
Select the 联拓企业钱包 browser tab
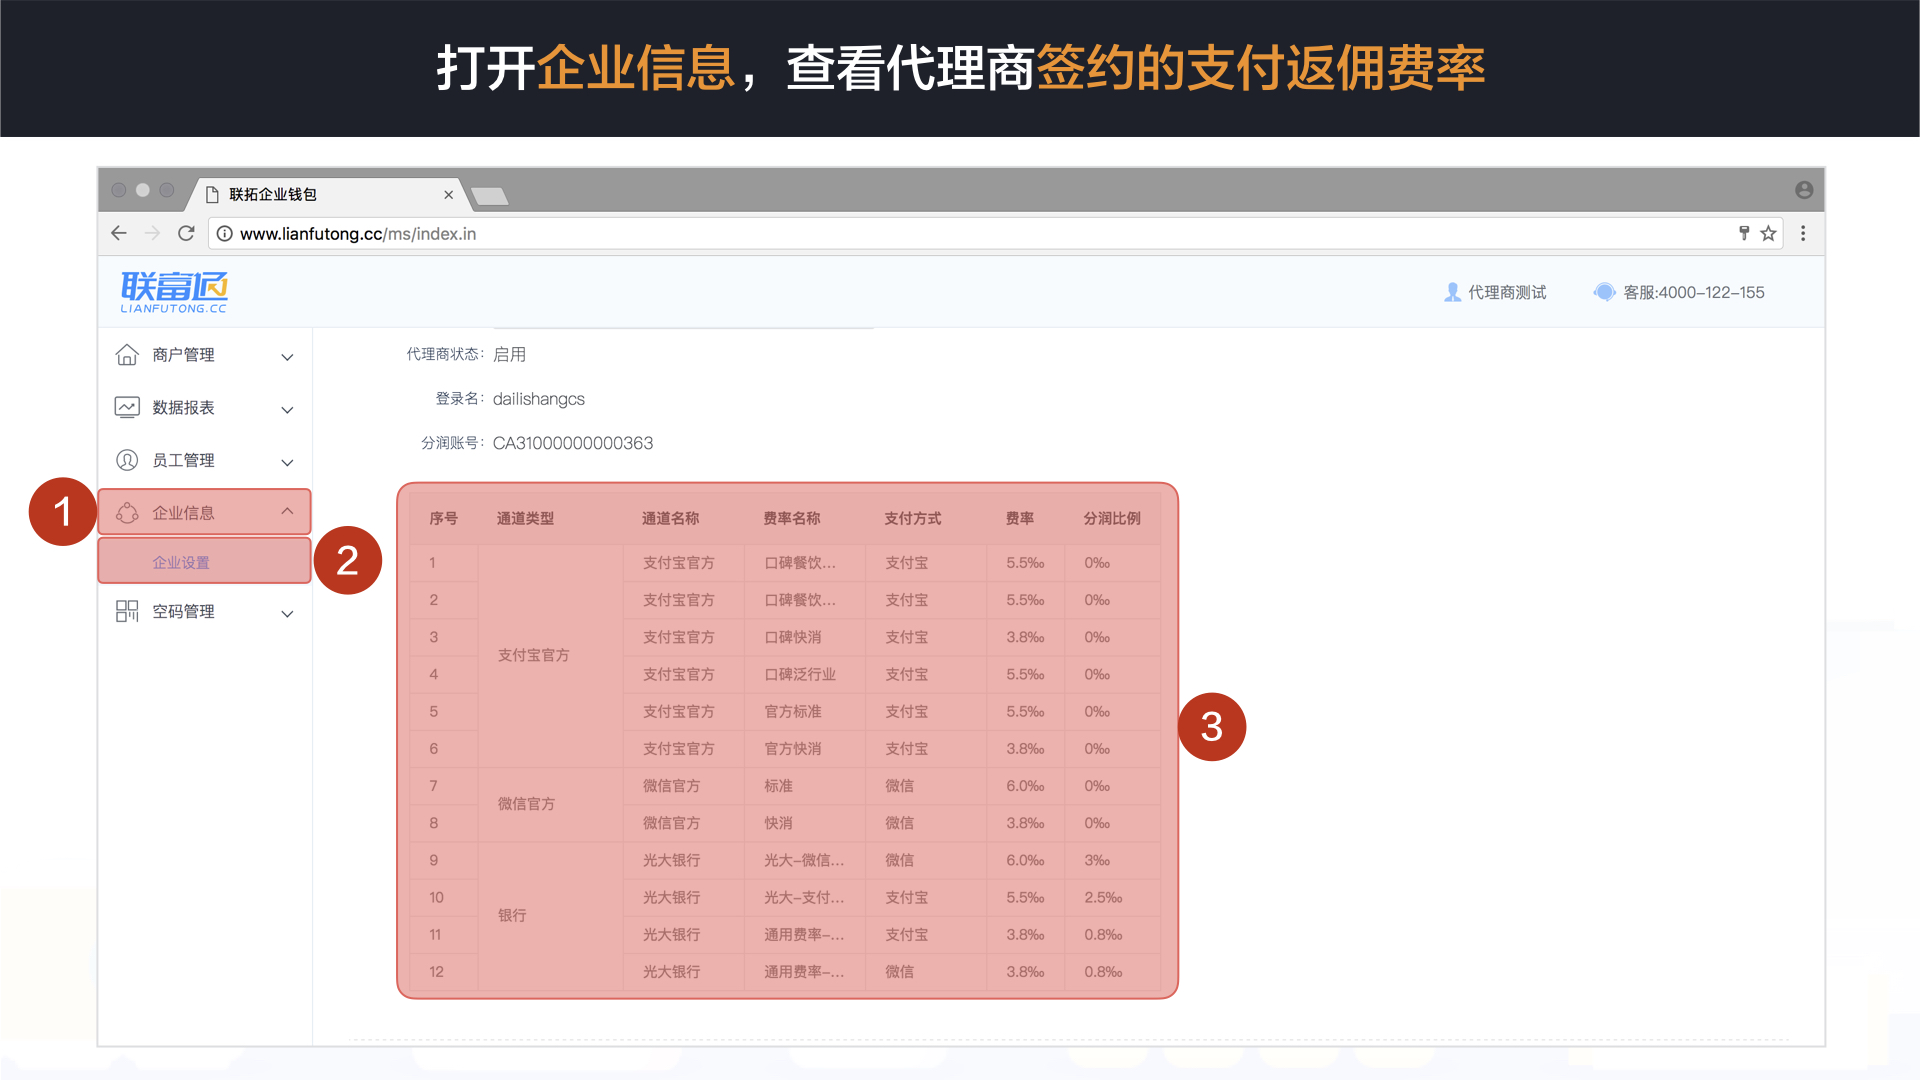pos(330,194)
